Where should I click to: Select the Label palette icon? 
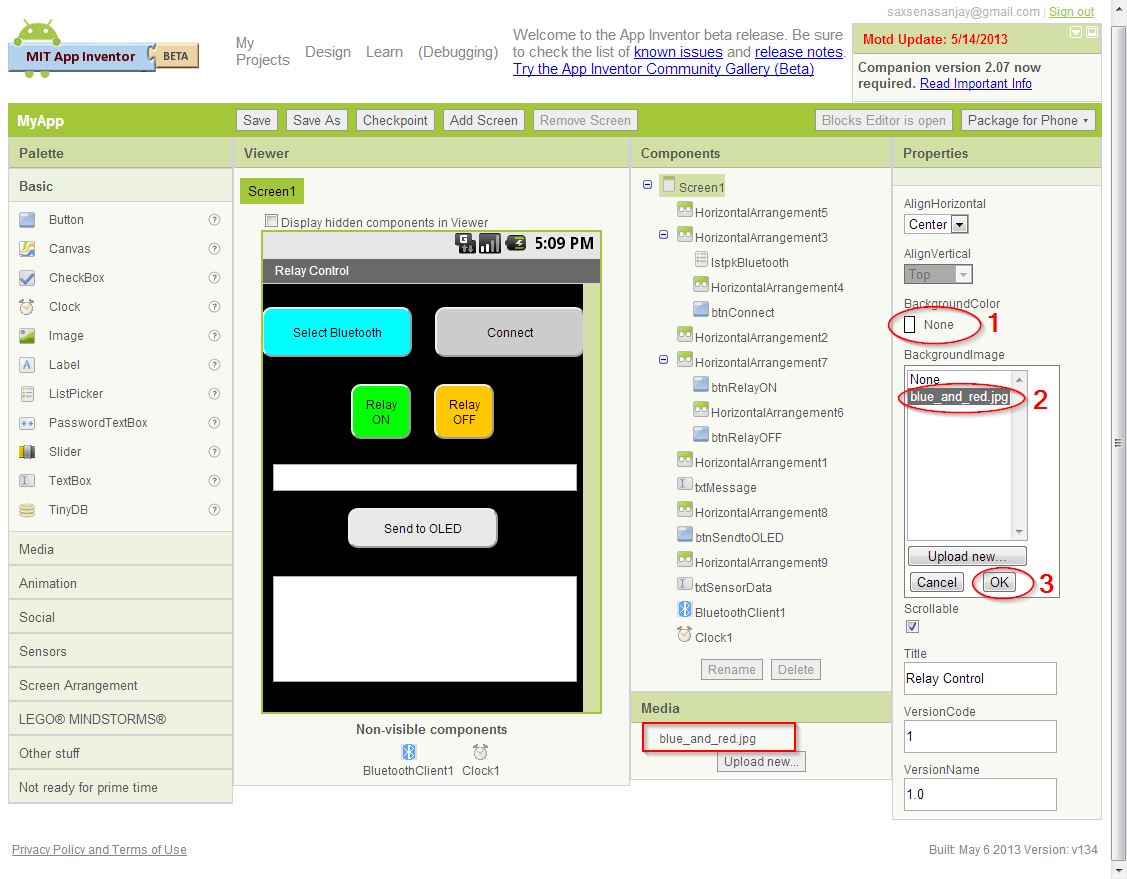coord(27,364)
